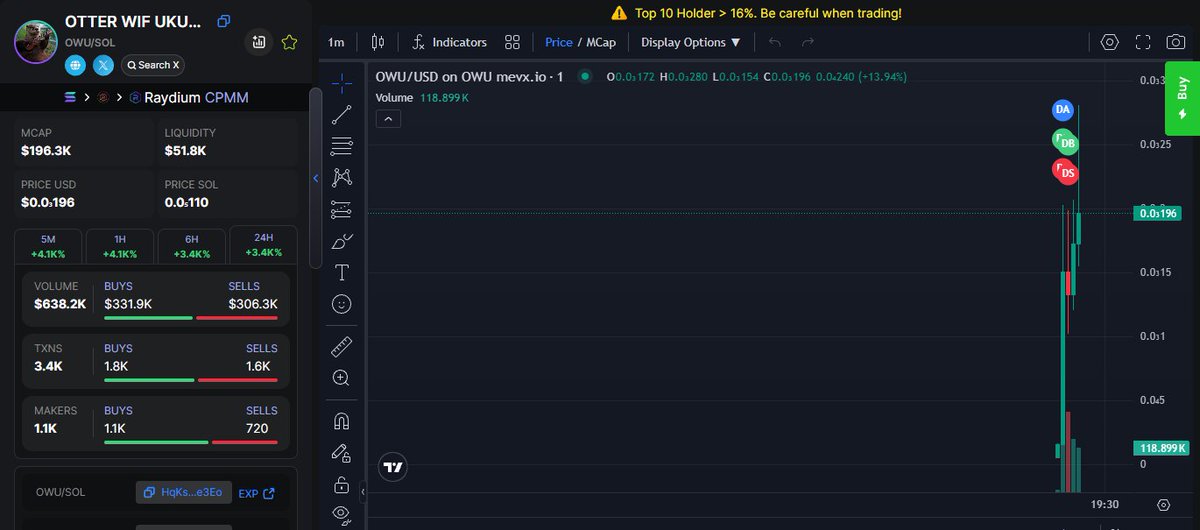Image resolution: width=1200 pixels, height=530 pixels.
Task: Select the 5M timeframe tab
Action: point(48,246)
